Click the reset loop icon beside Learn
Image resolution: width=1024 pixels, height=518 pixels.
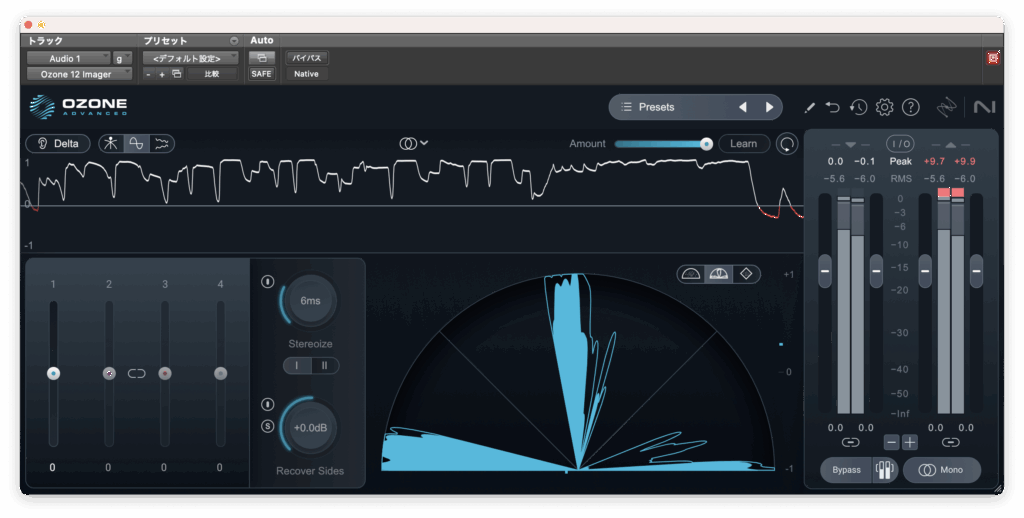[788, 144]
